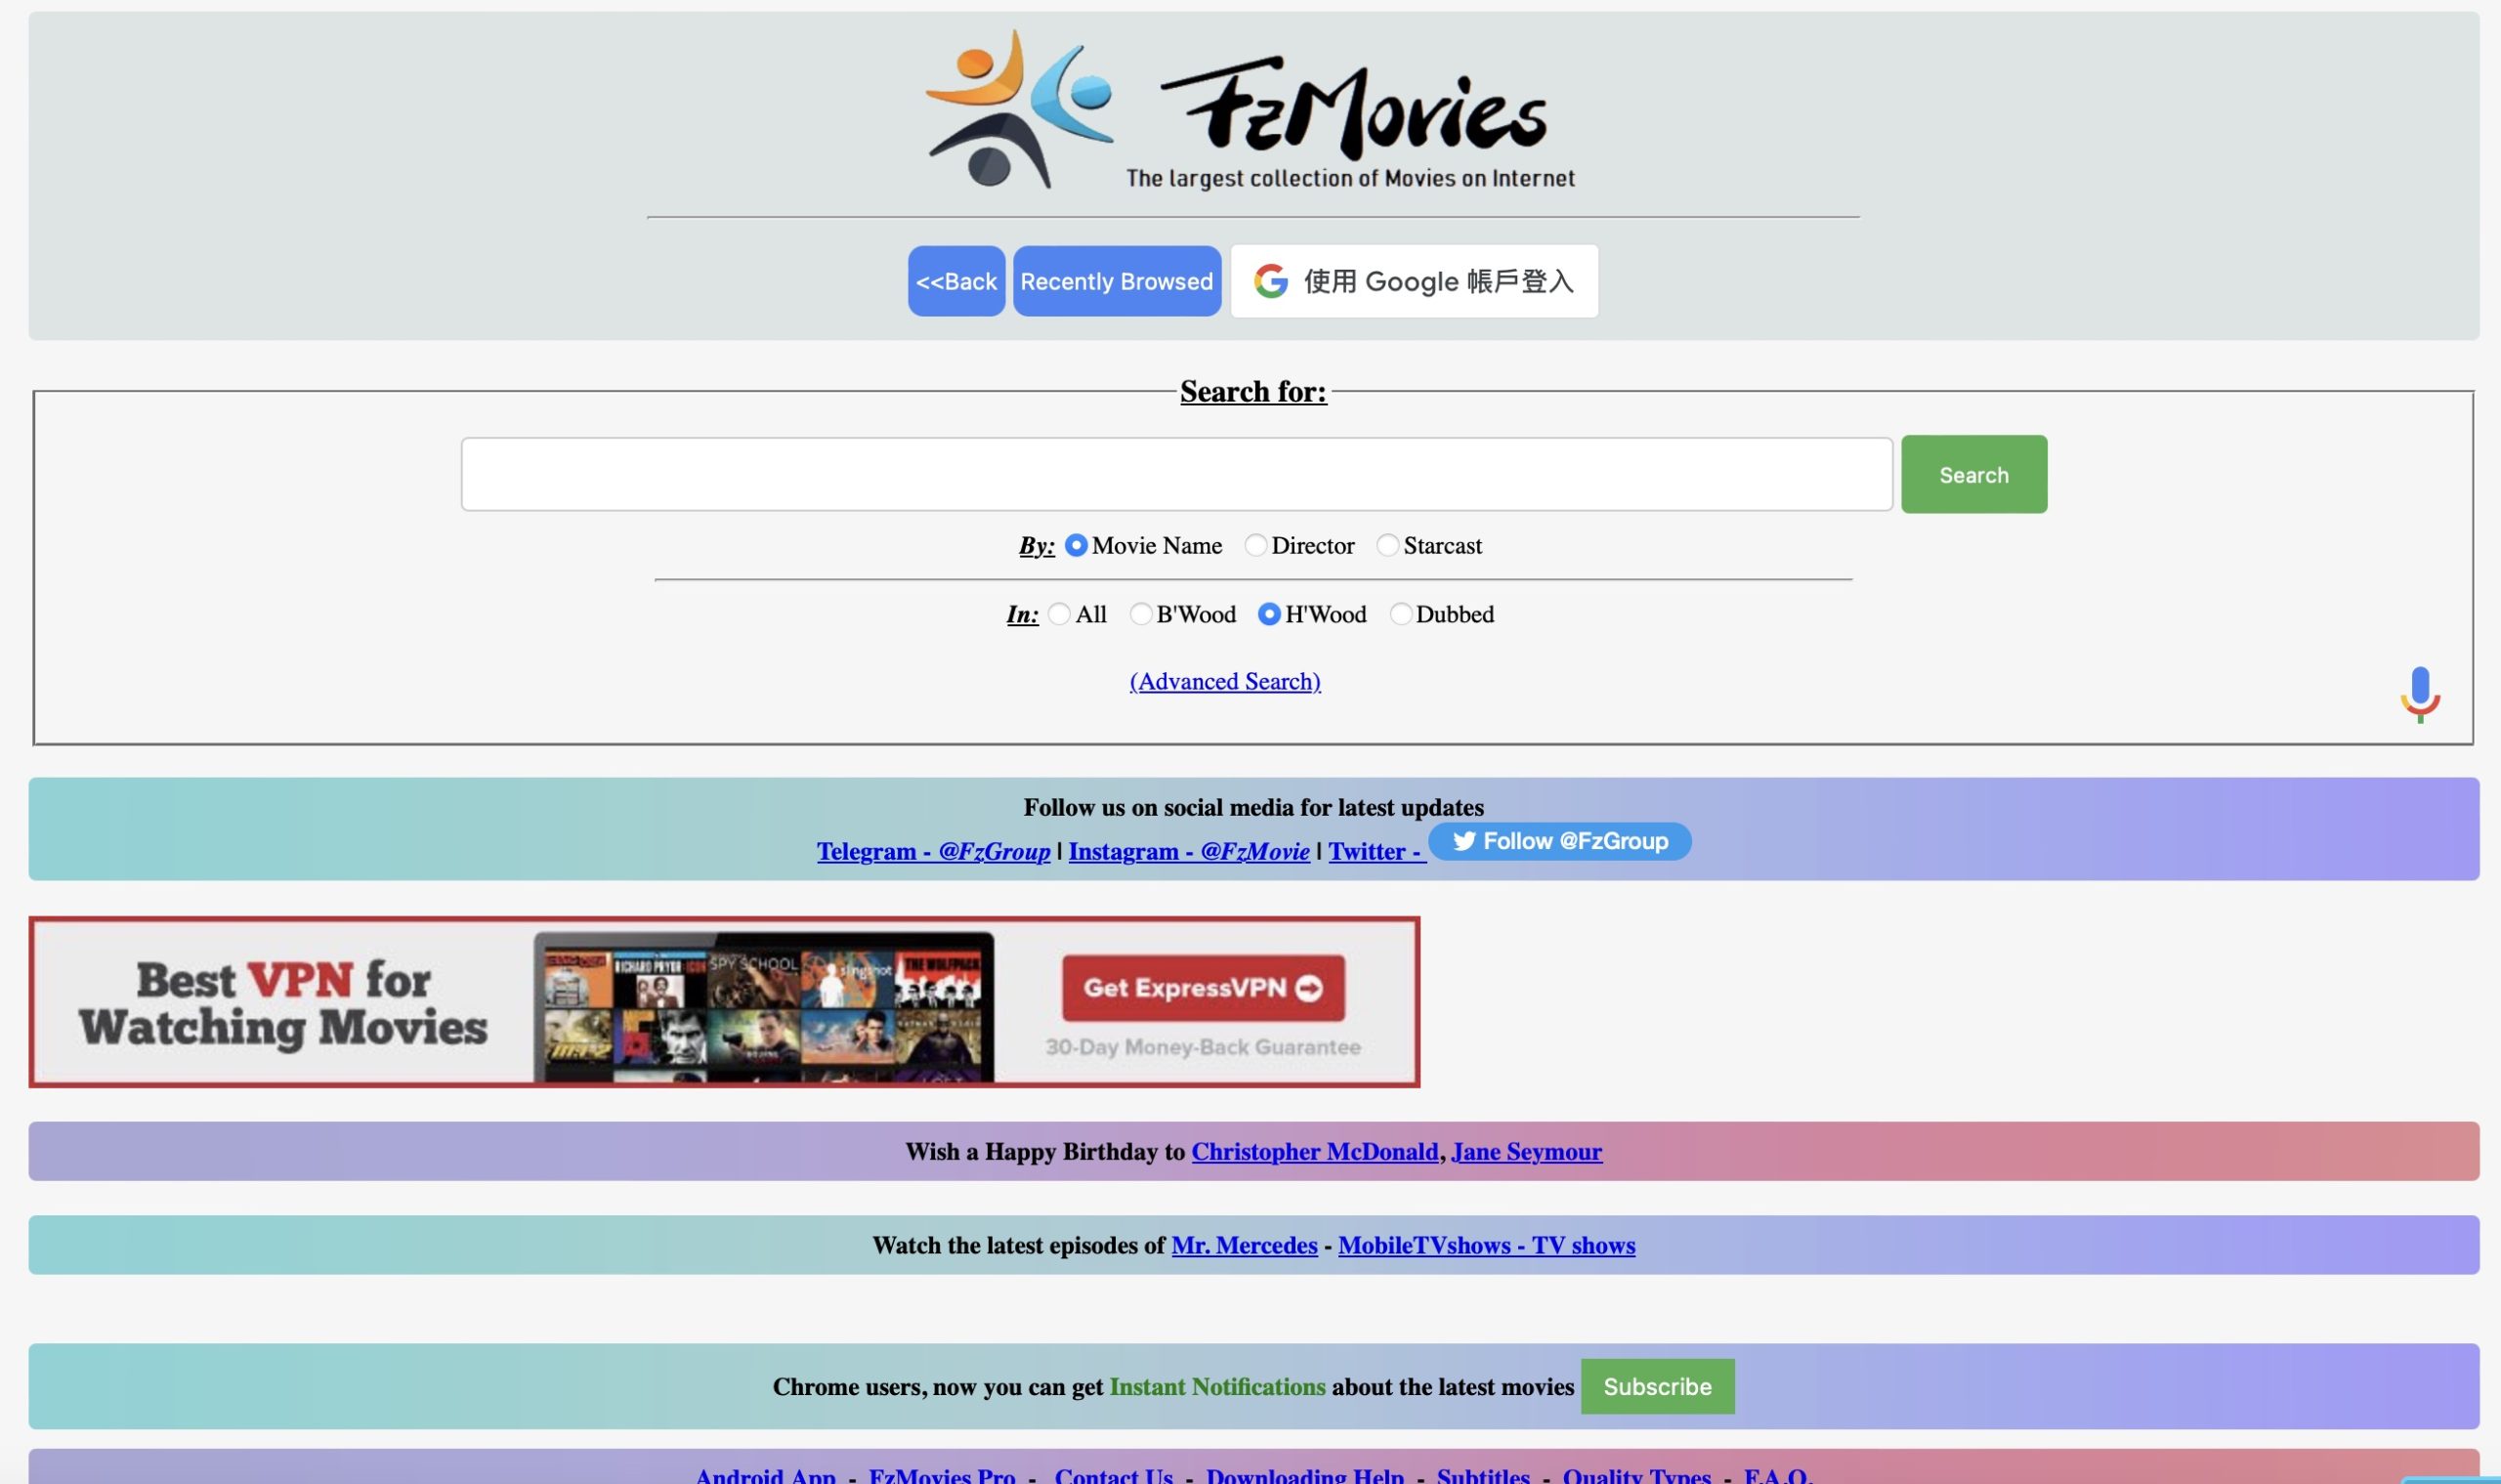Click the Twitter Follow @FzGroup button

click(1559, 841)
